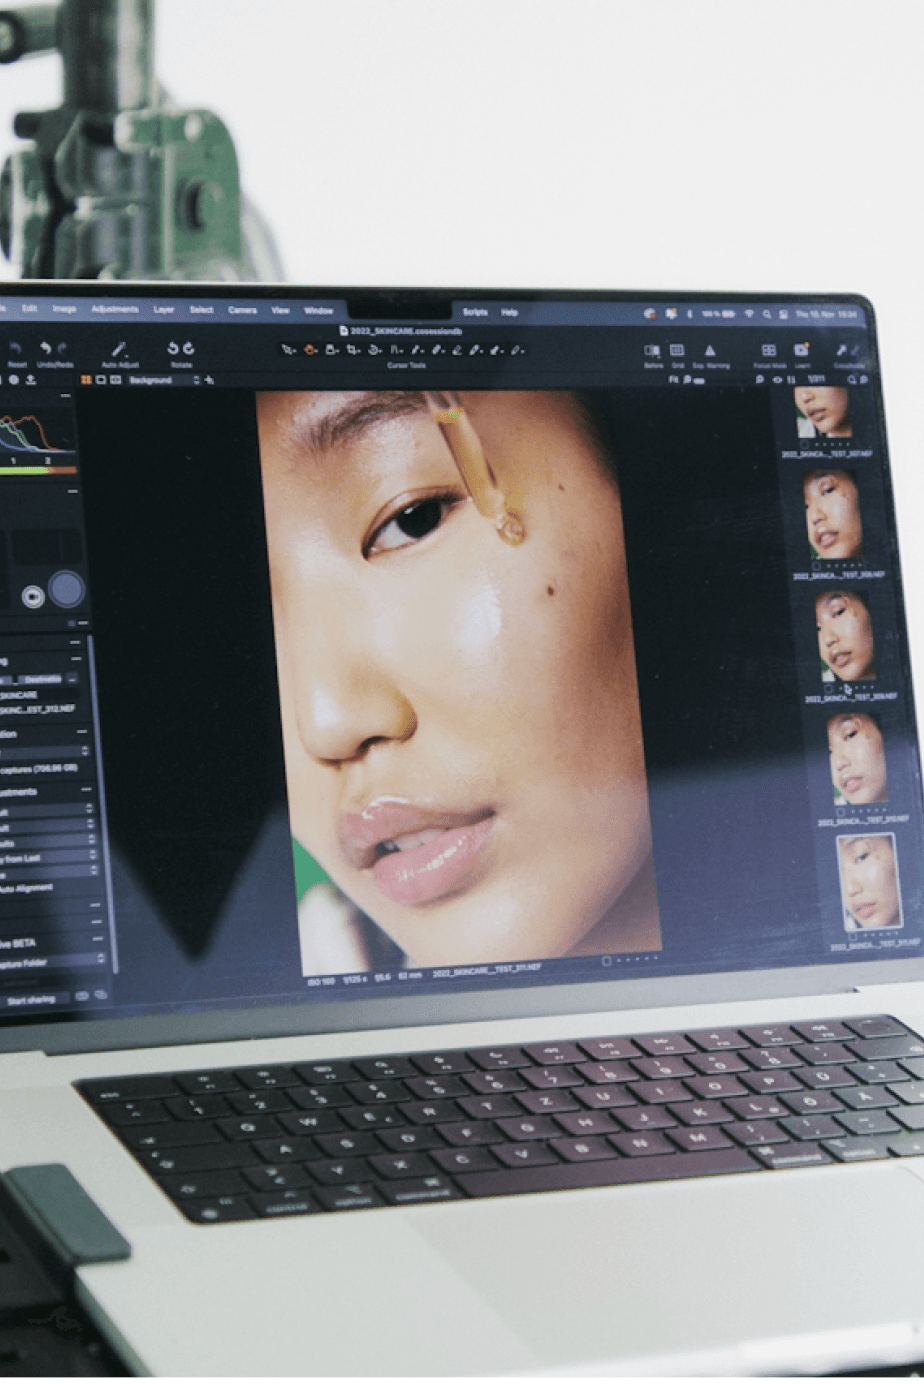Open the Learn icon in toolbar

tap(801, 350)
